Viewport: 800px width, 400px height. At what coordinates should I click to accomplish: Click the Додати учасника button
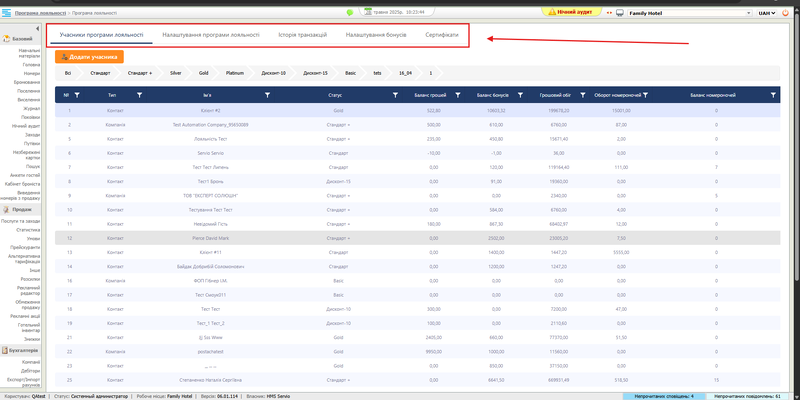[x=89, y=57]
